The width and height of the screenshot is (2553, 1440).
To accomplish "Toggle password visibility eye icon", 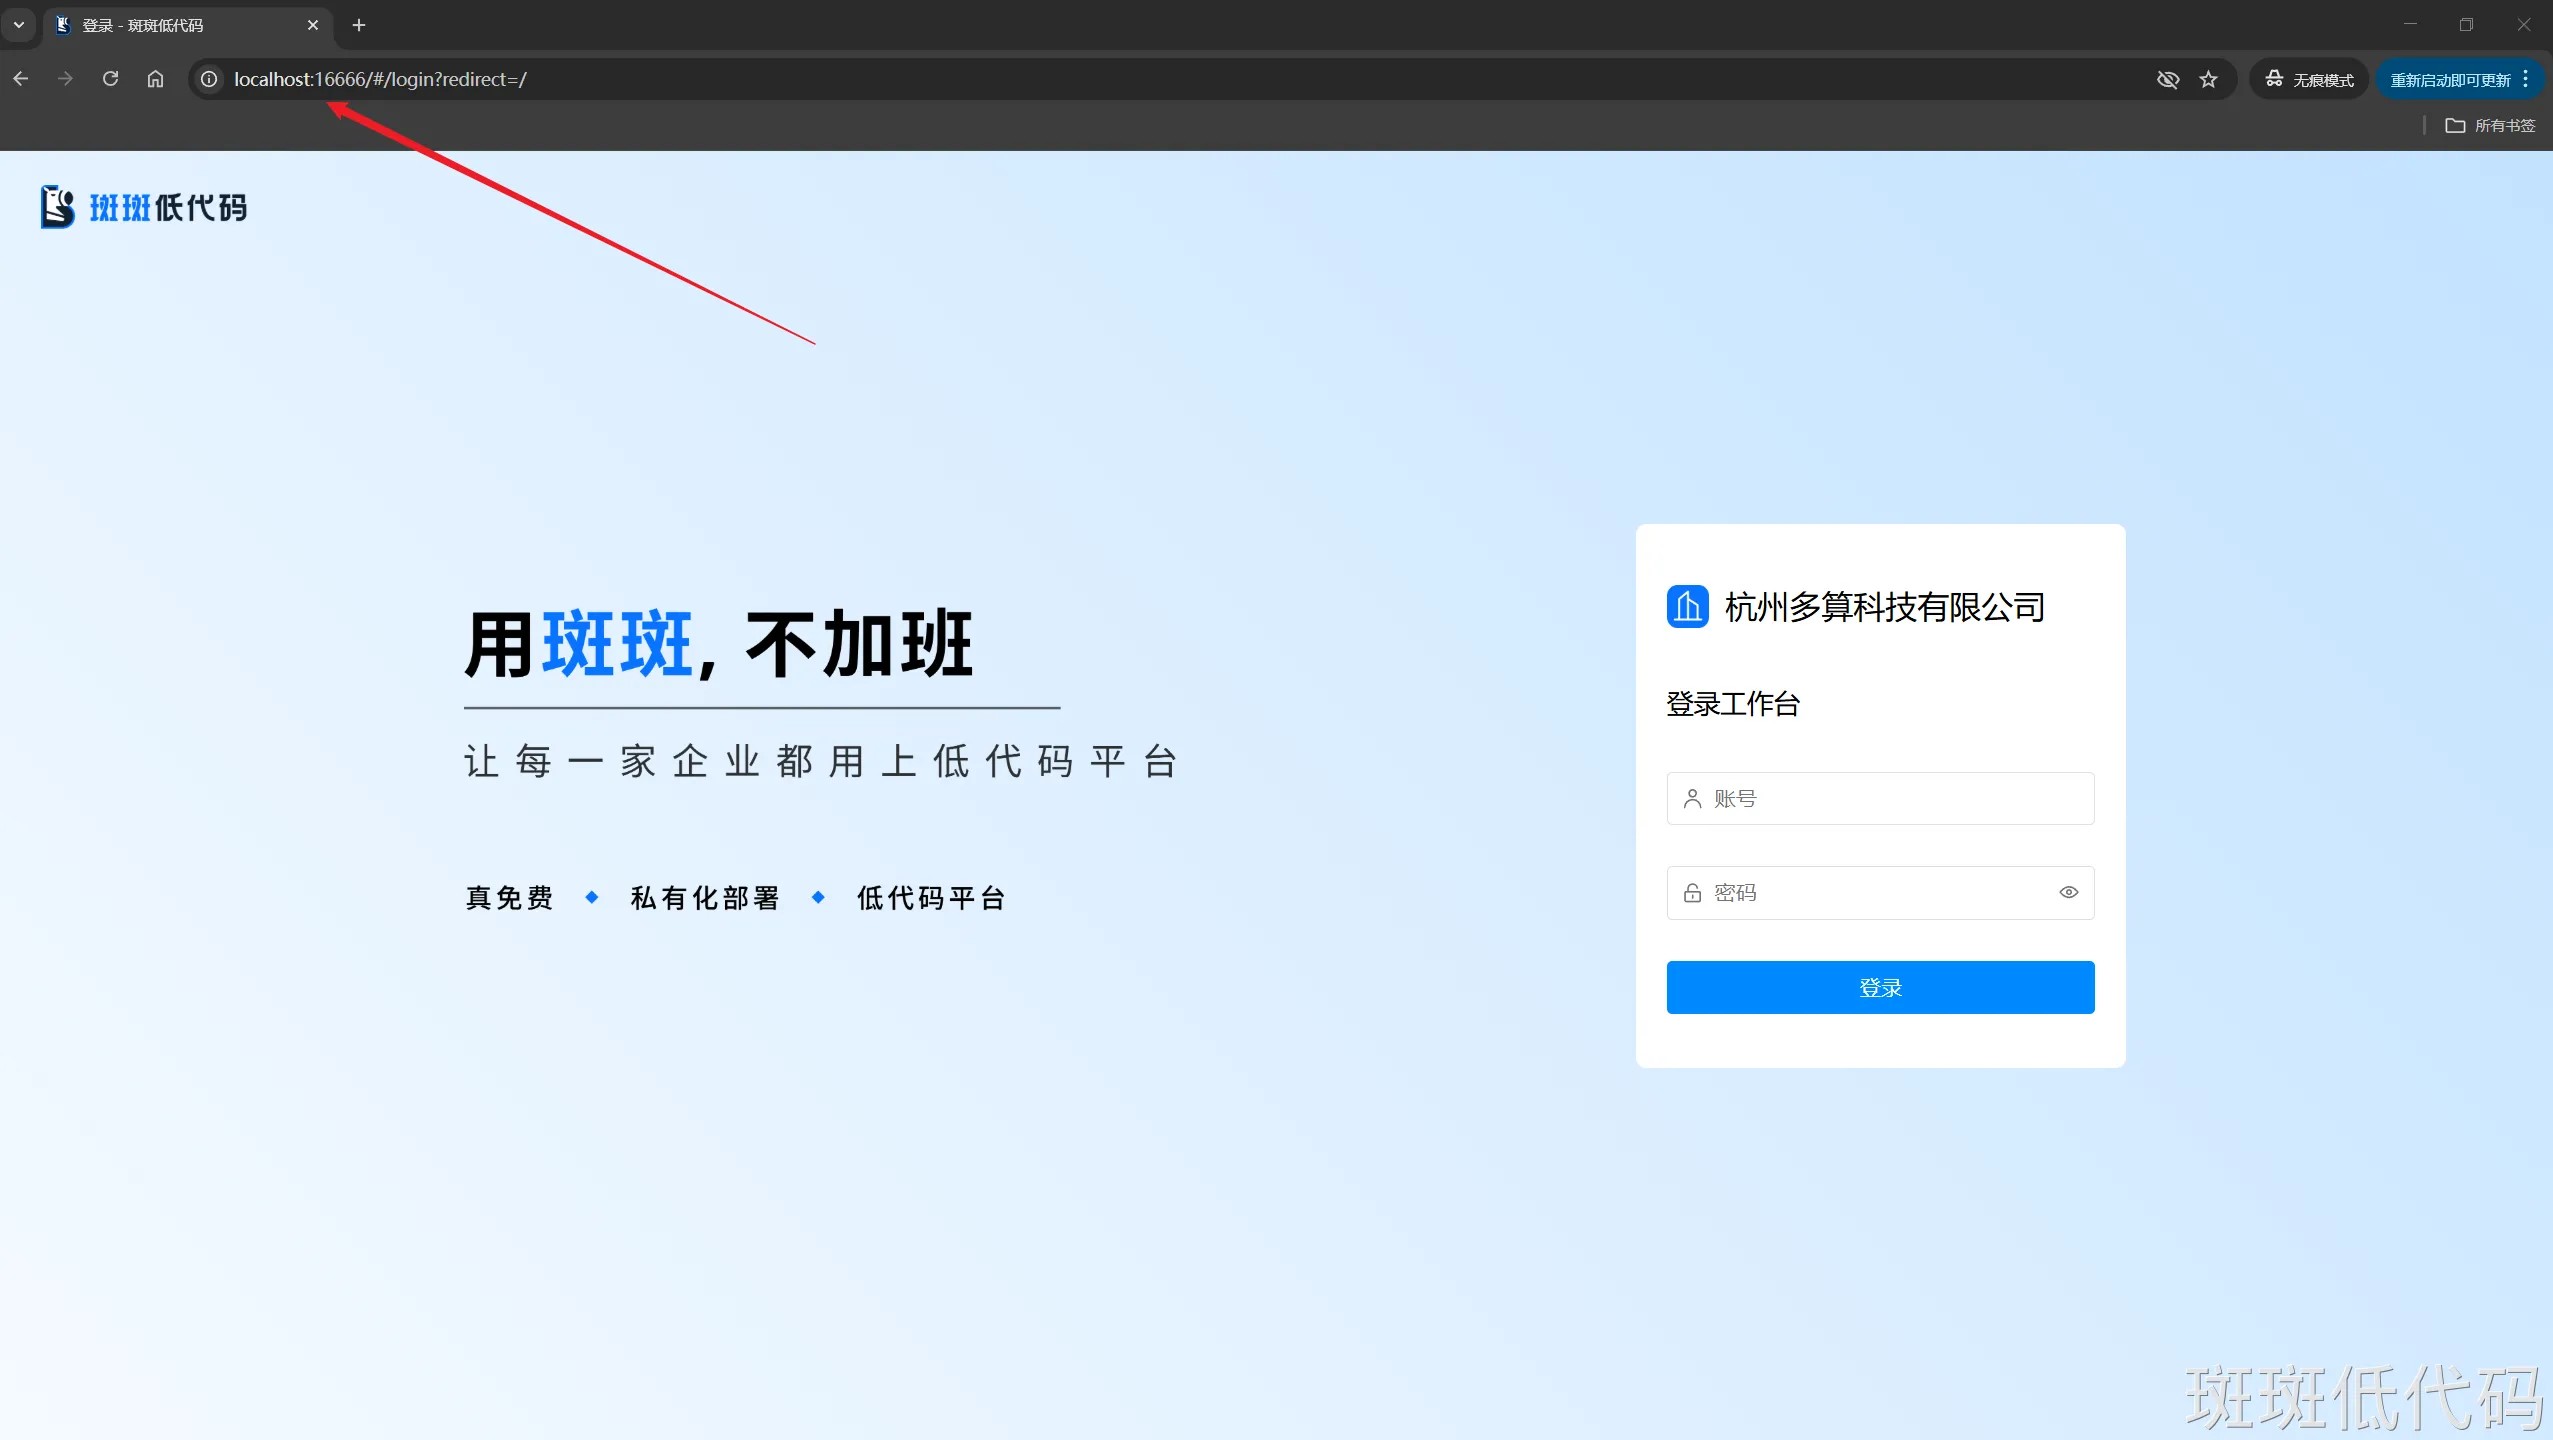I will tap(2068, 892).
